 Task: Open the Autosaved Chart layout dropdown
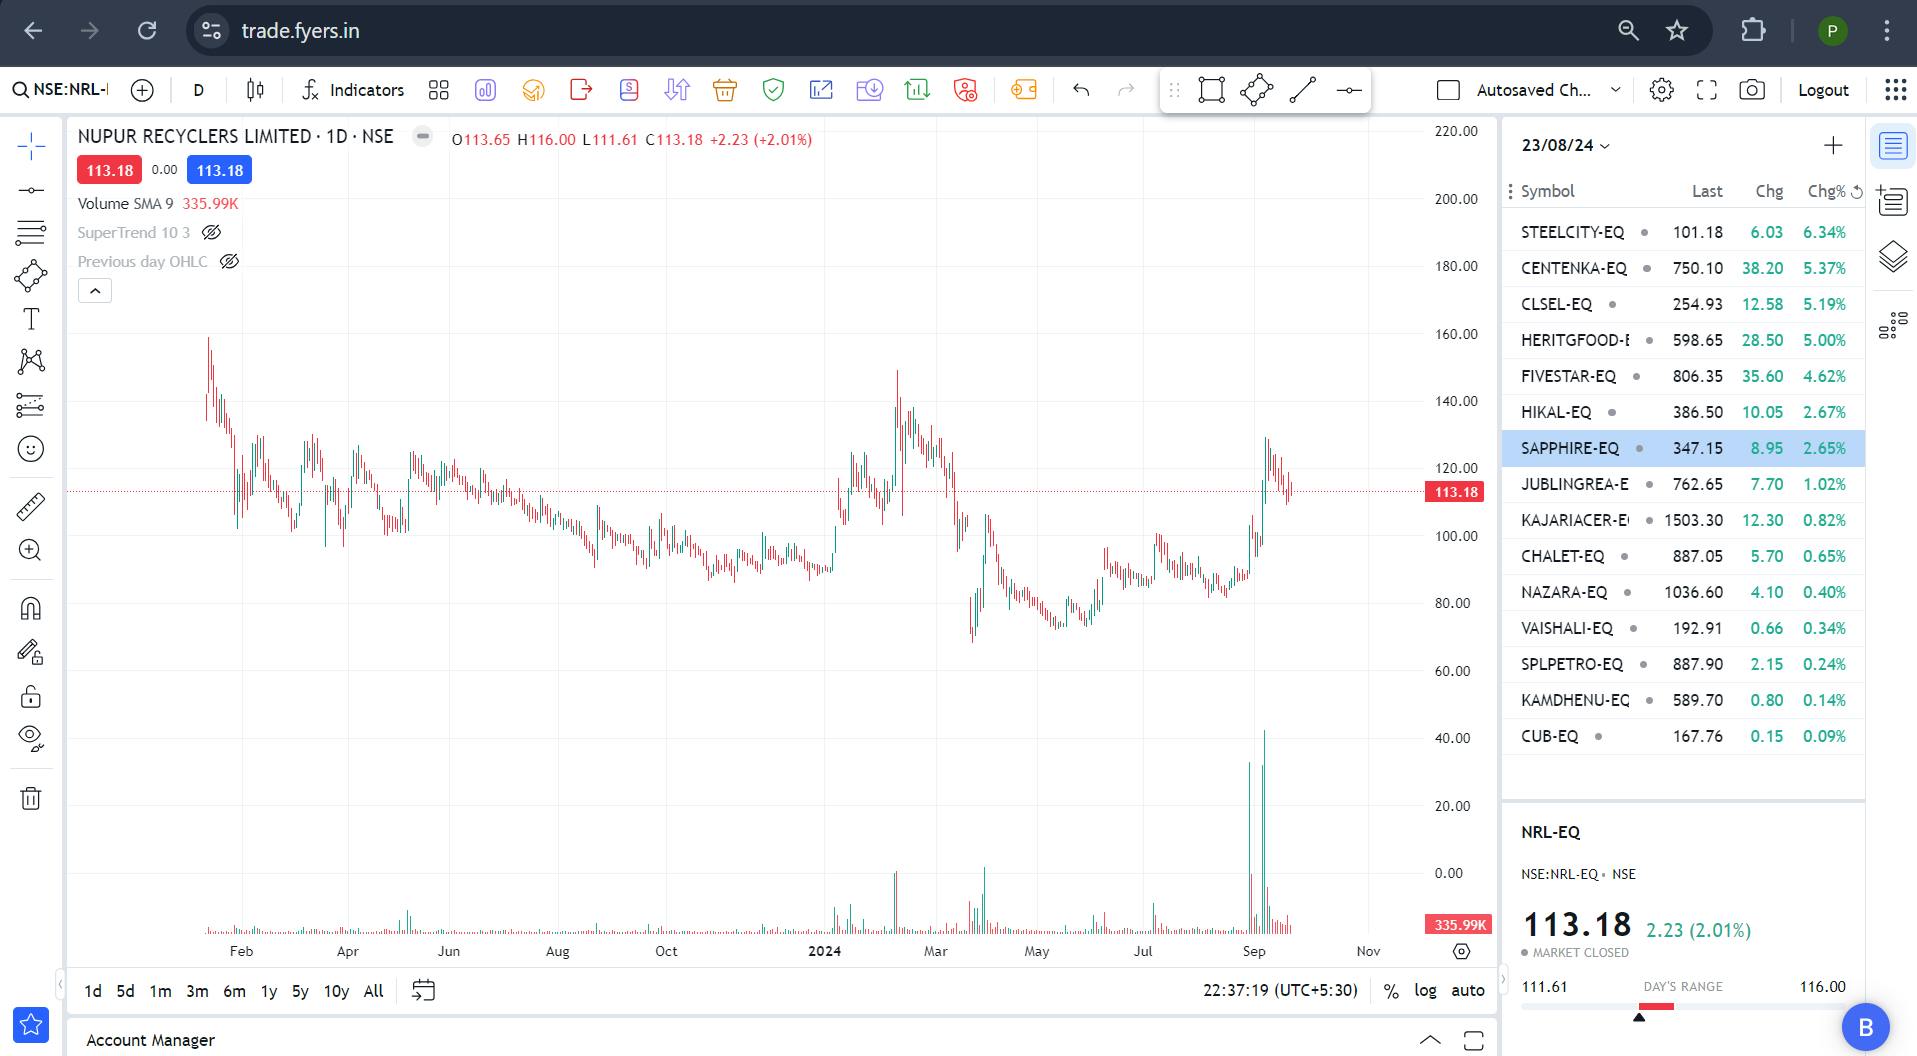(x=1548, y=90)
